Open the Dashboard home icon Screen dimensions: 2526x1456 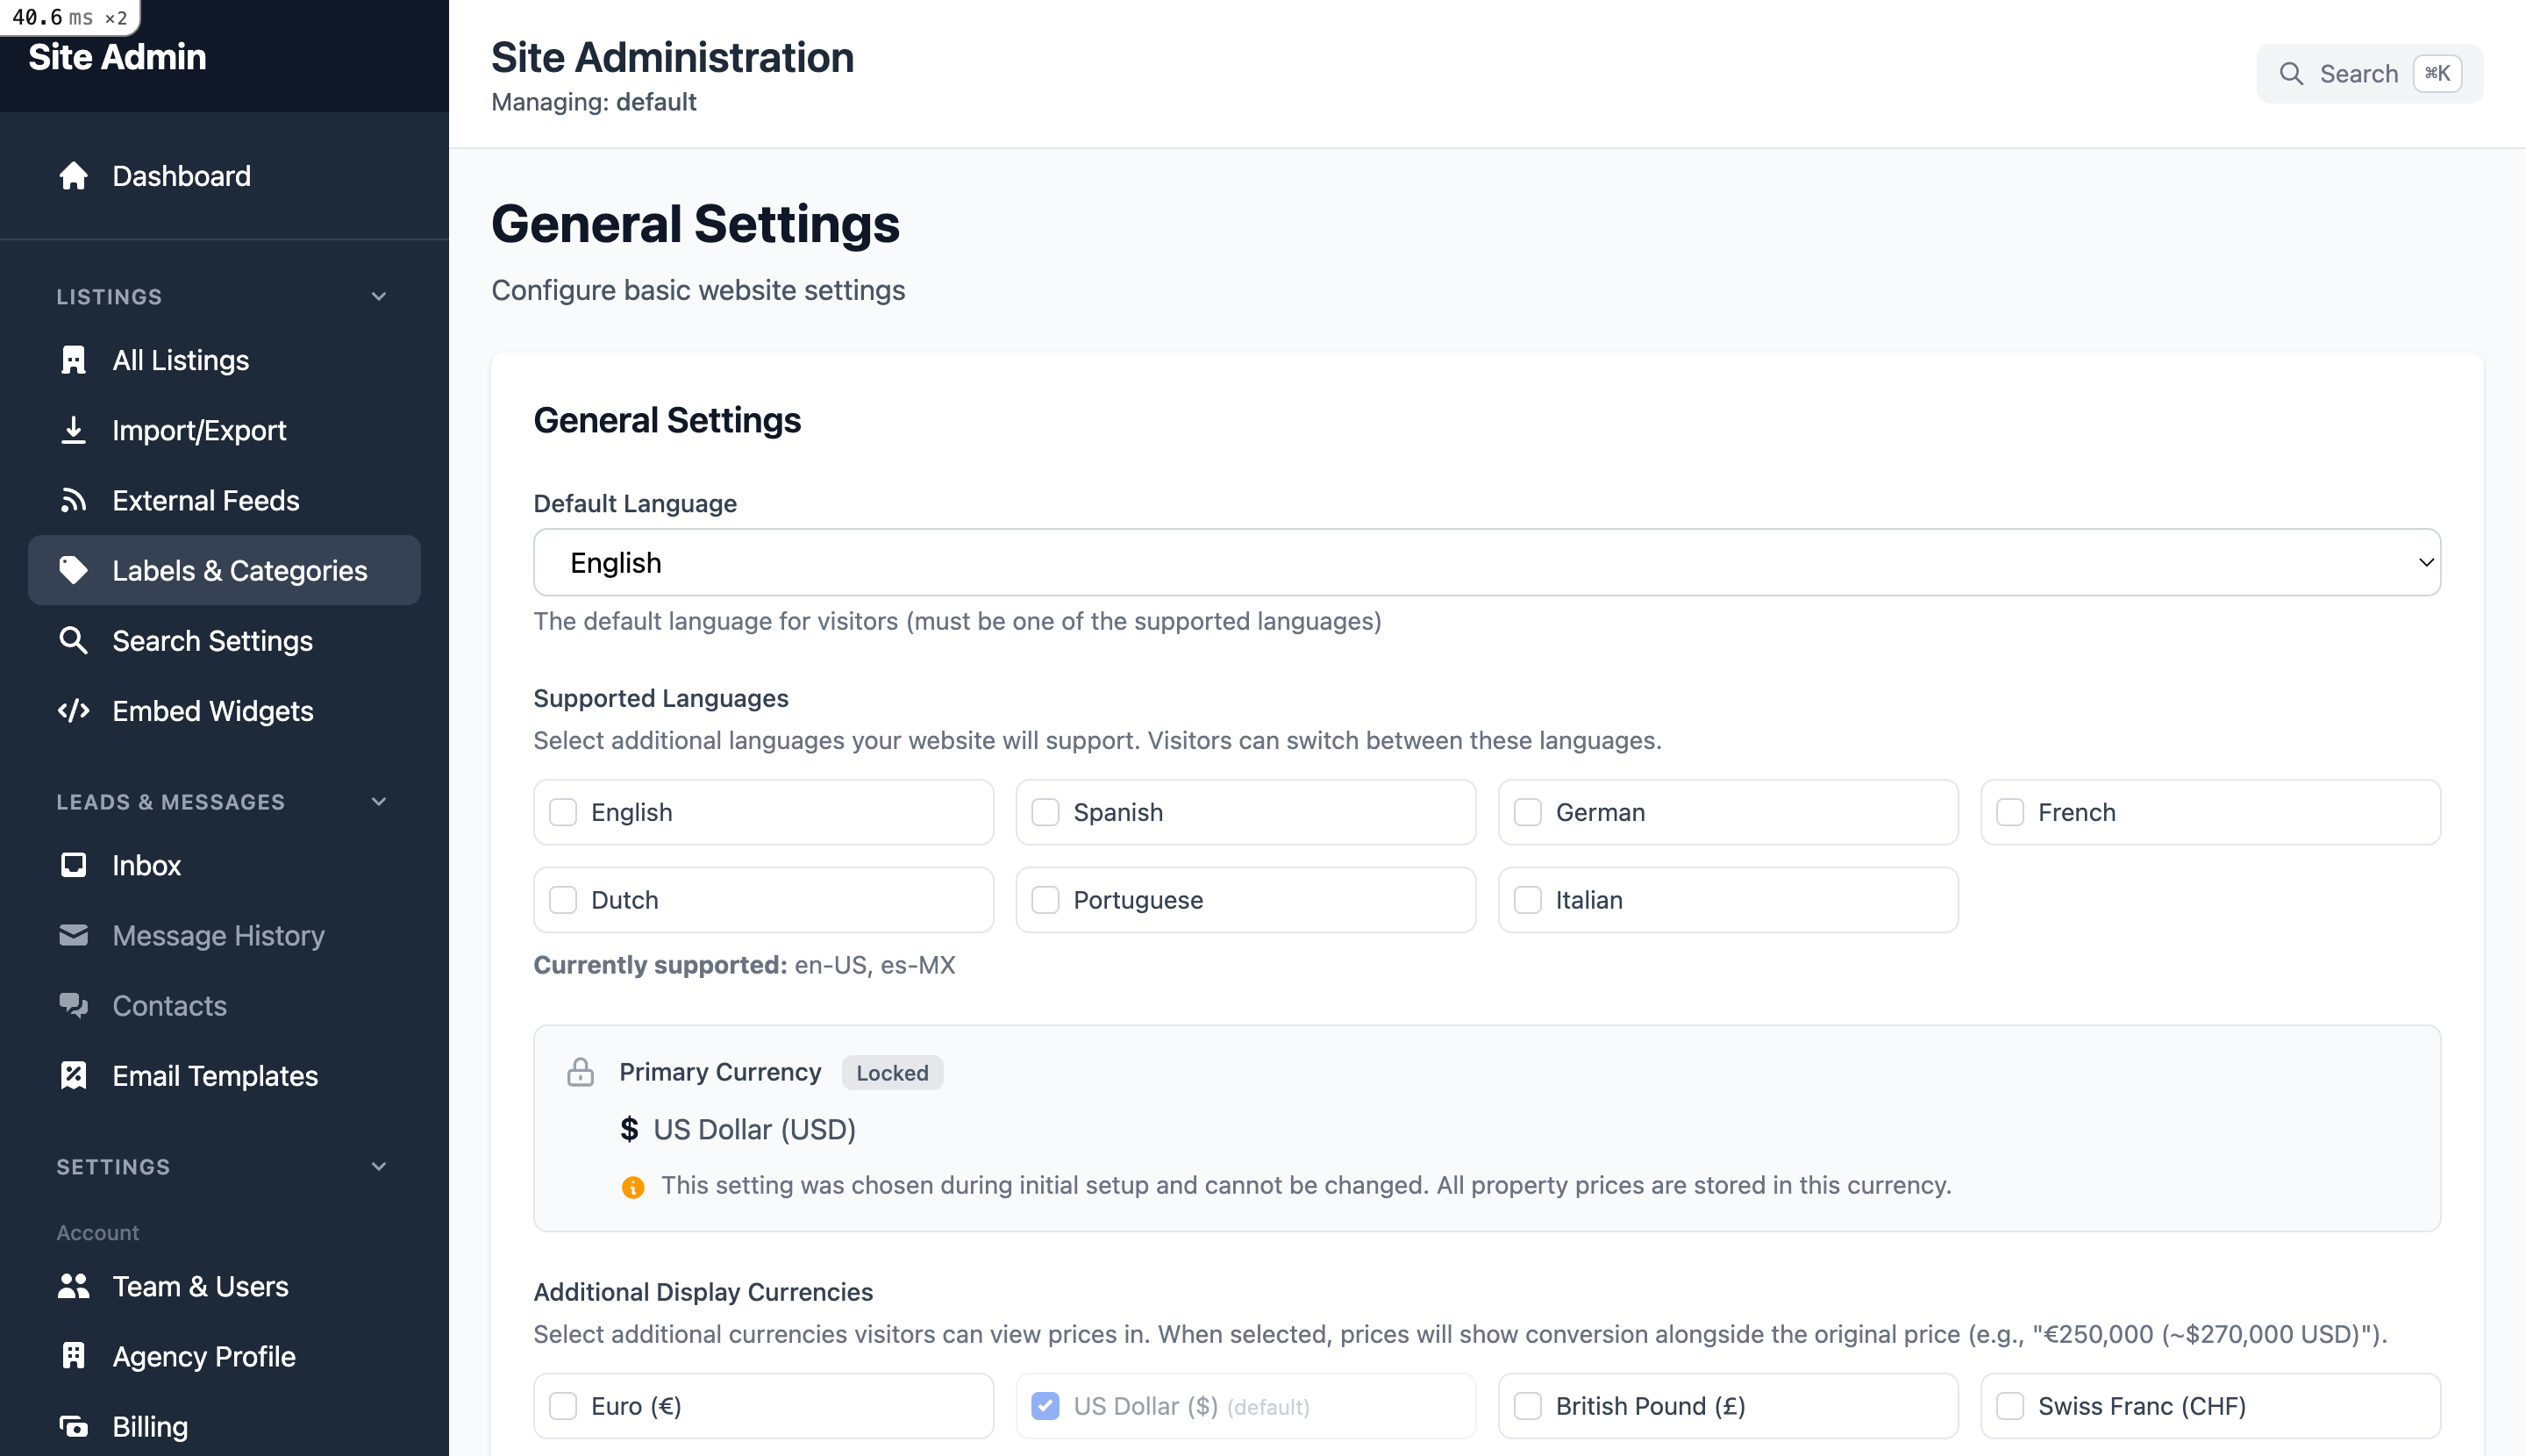tap(74, 176)
